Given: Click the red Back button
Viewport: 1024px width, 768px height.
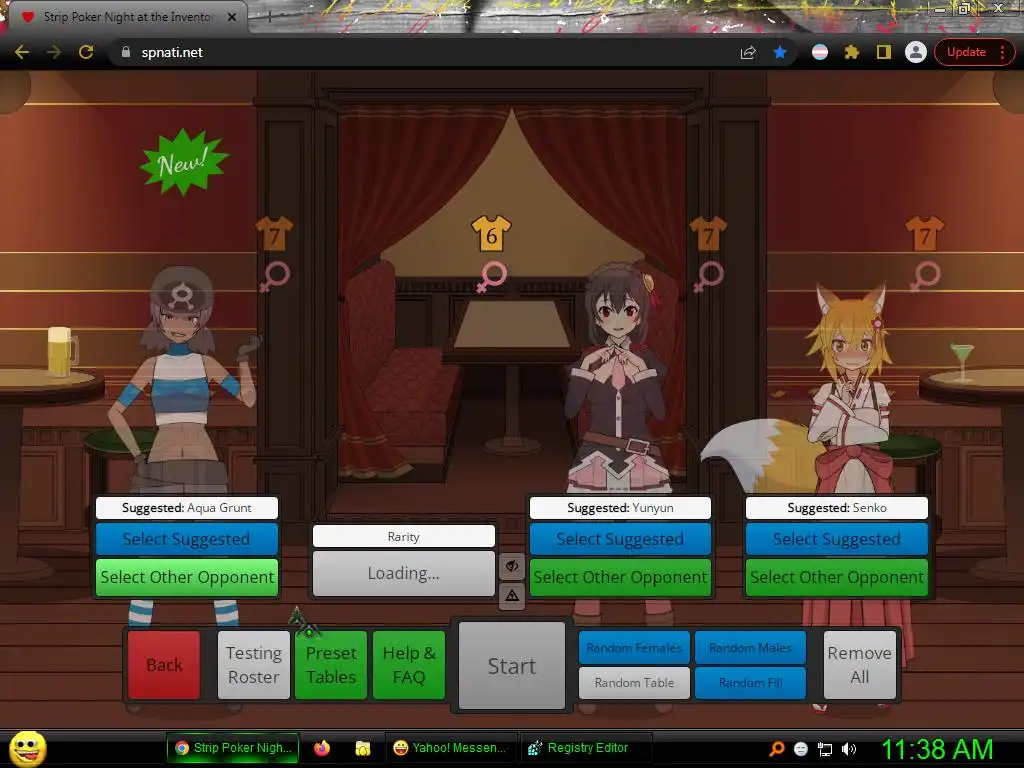Looking at the screenshot, I should coord(164,665).
